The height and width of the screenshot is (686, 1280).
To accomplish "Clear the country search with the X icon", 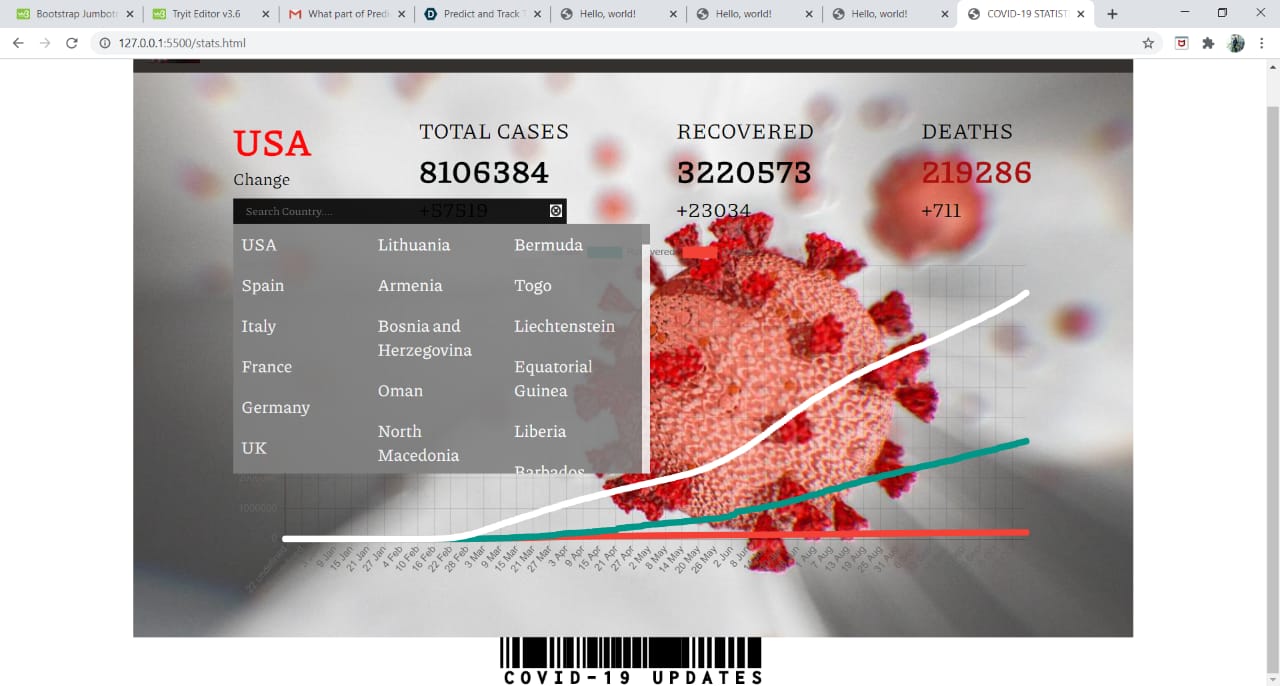I will (556, 211).
